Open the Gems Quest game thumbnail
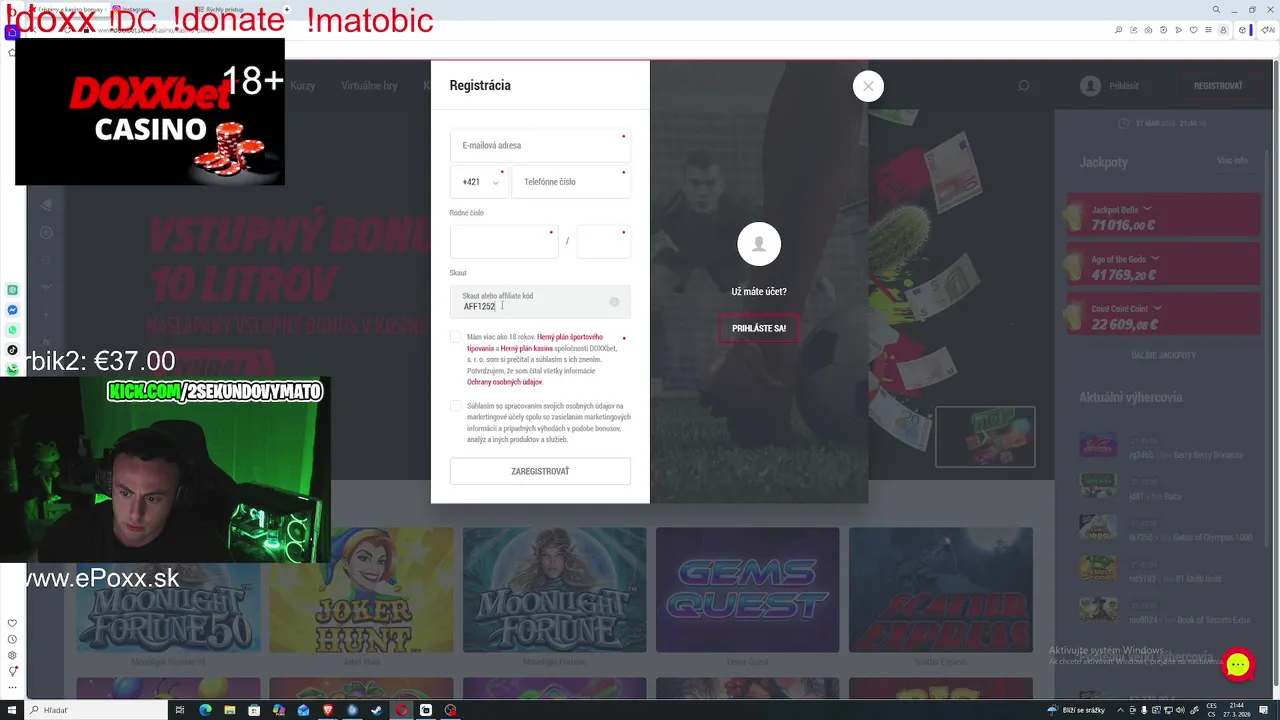This screenshot has height=720, width=1280. click(747, 590)
